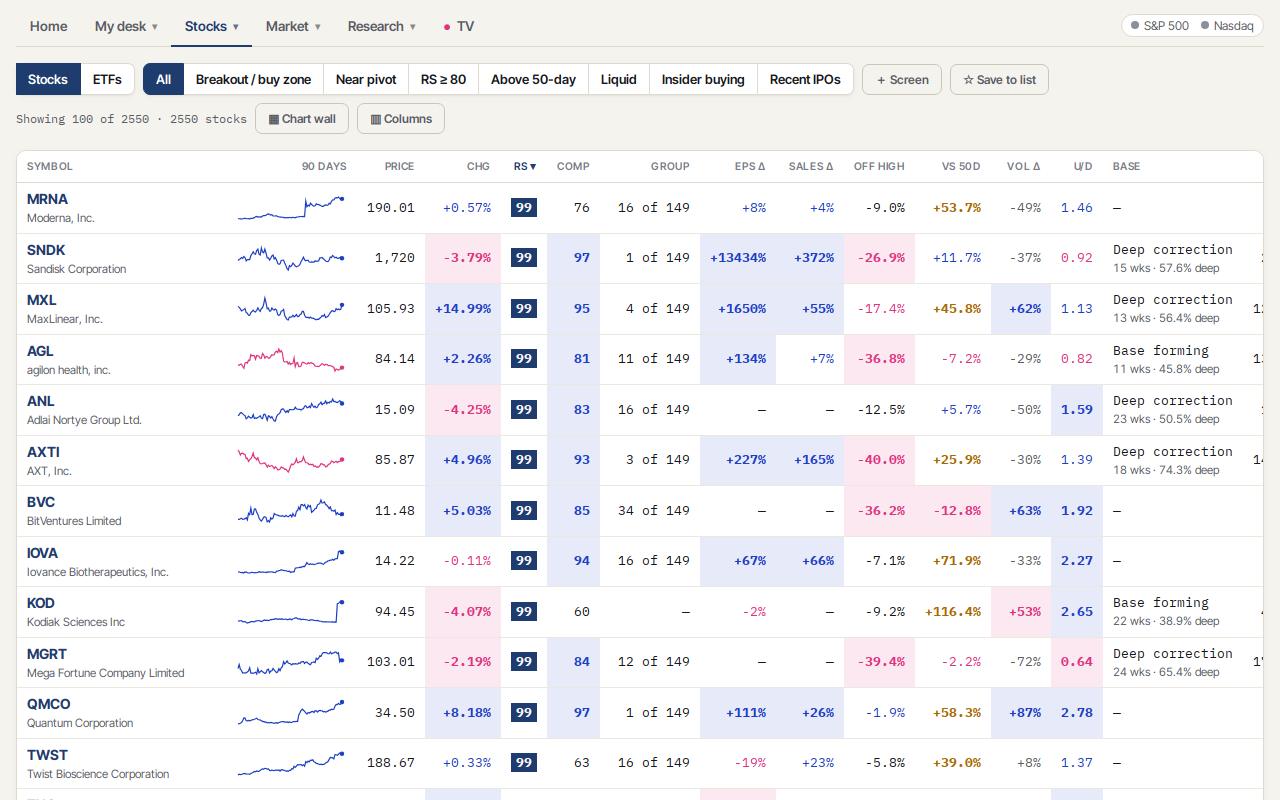Screen dimensions: 1280x800
Task: Sort by VOL Δ column header
Action: (1023, 166)
